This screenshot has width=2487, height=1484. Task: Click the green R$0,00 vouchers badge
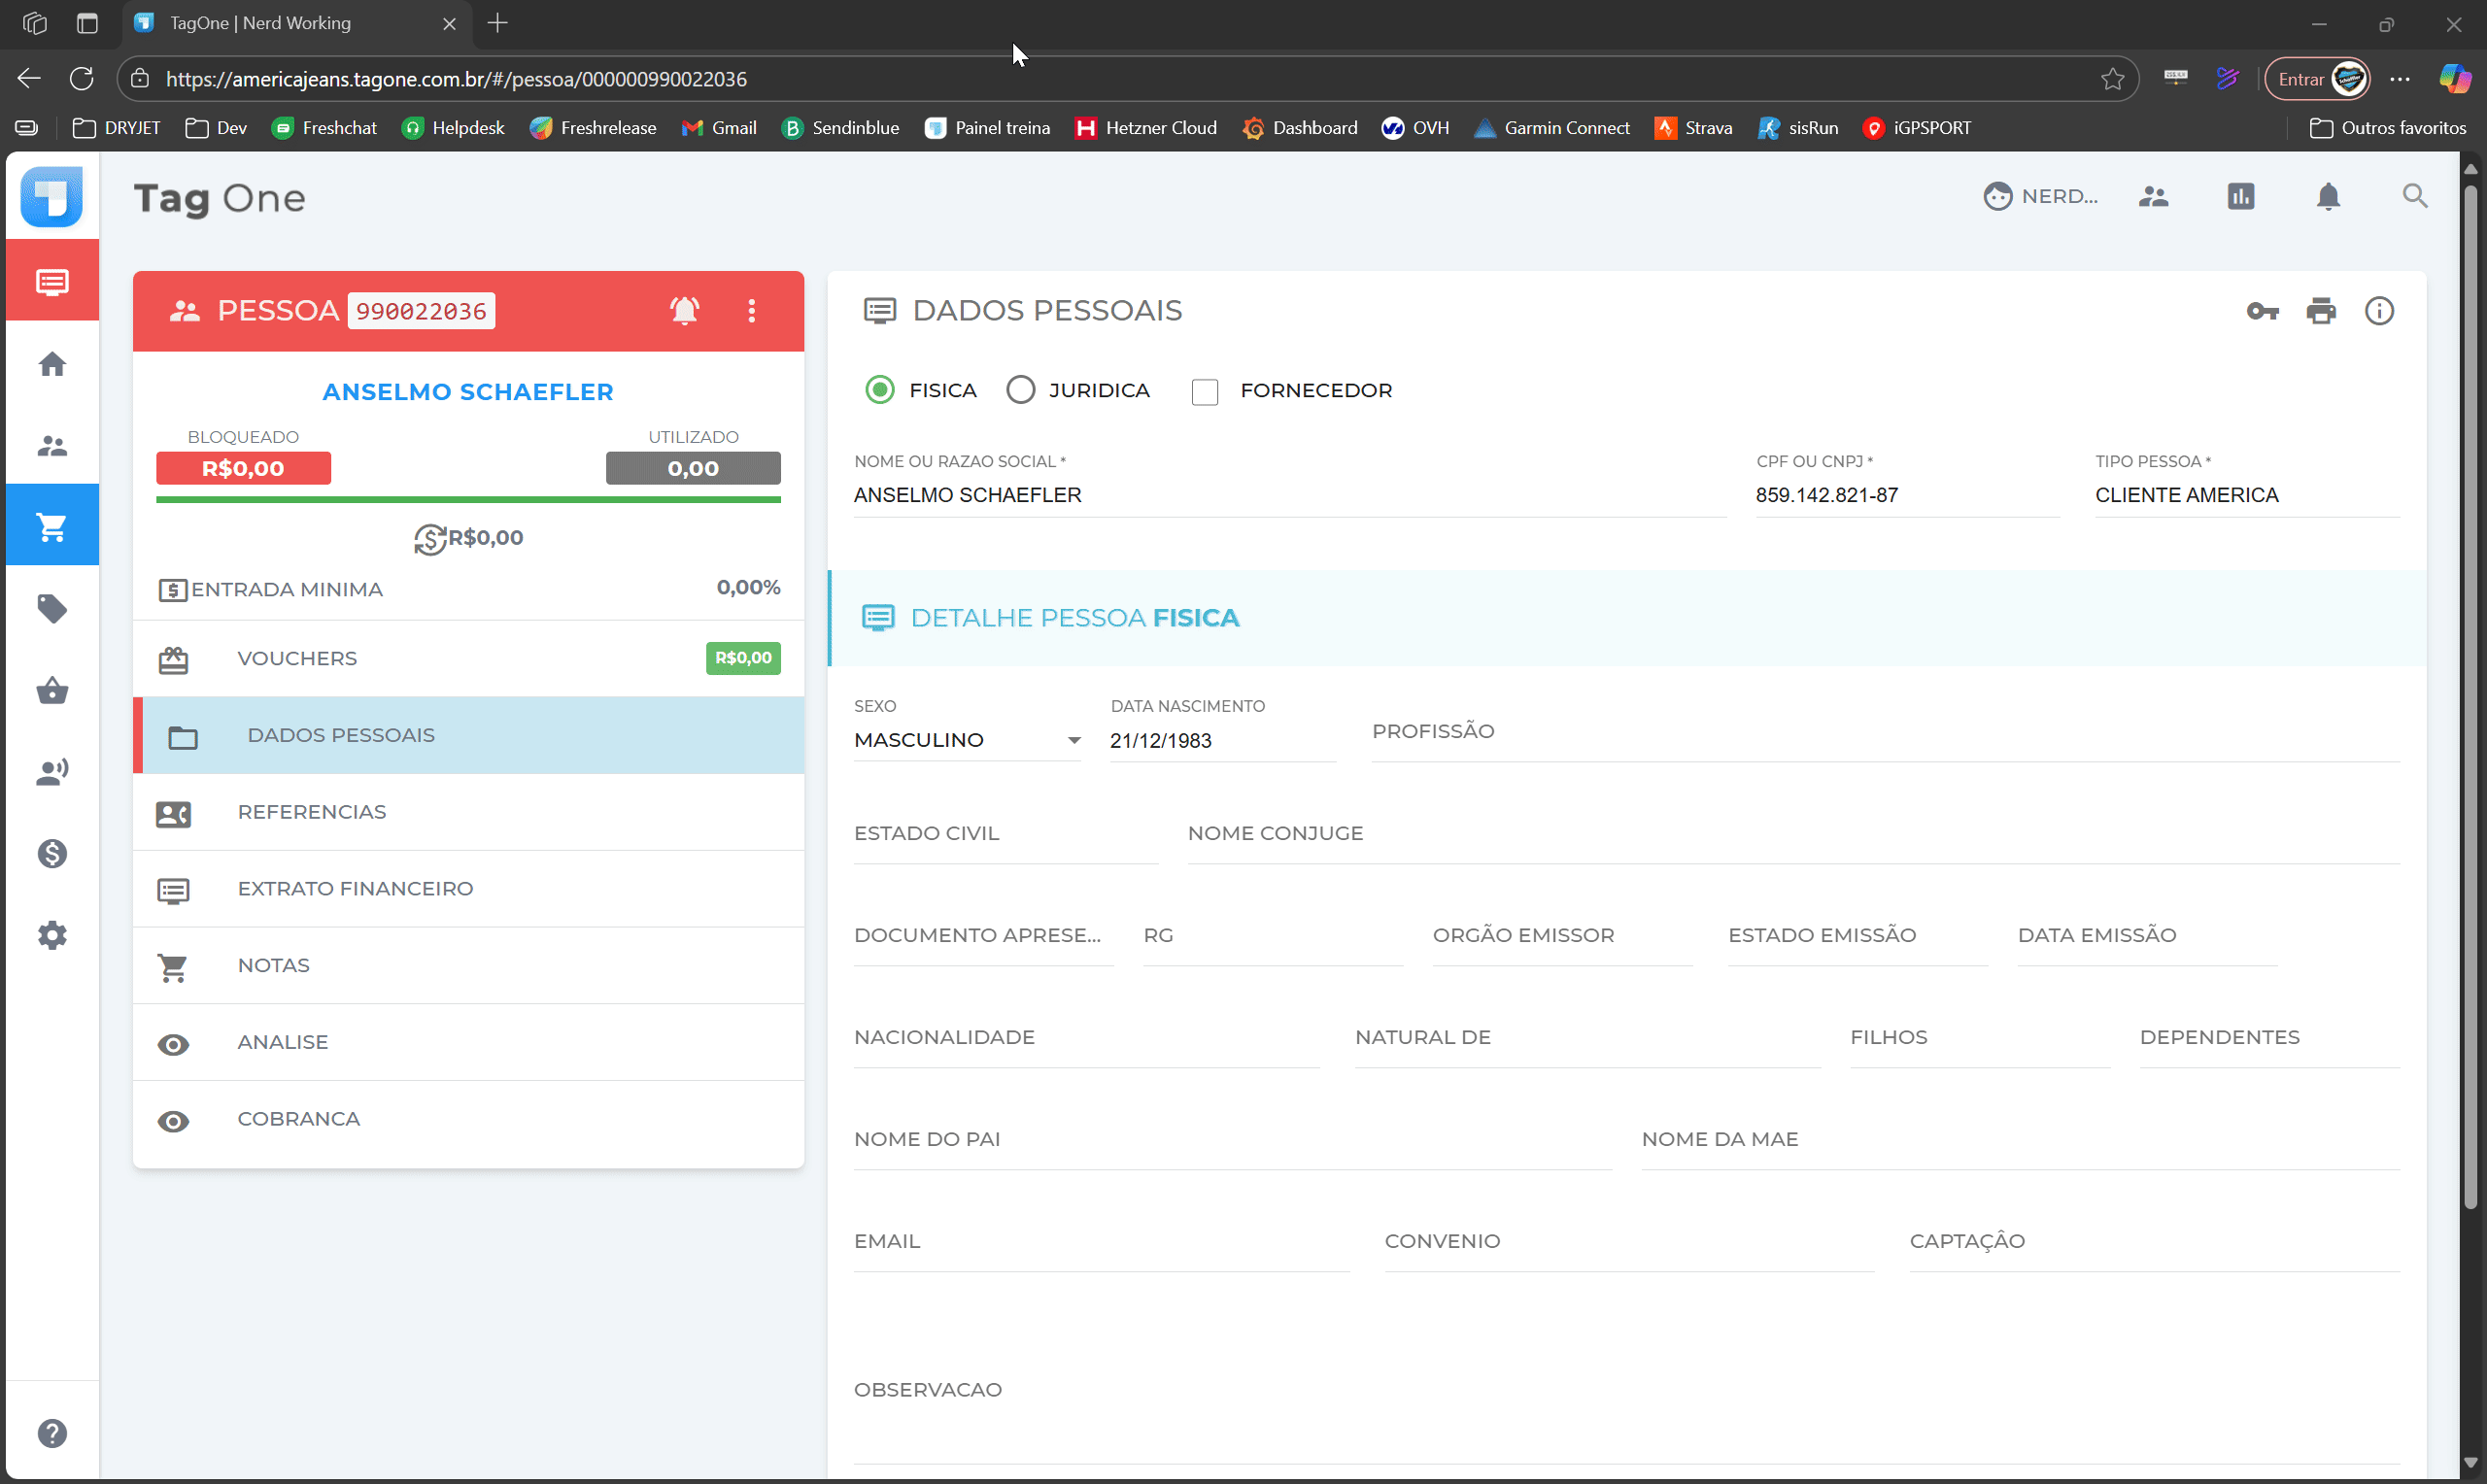pyautogui.click(x=743, y=658)
